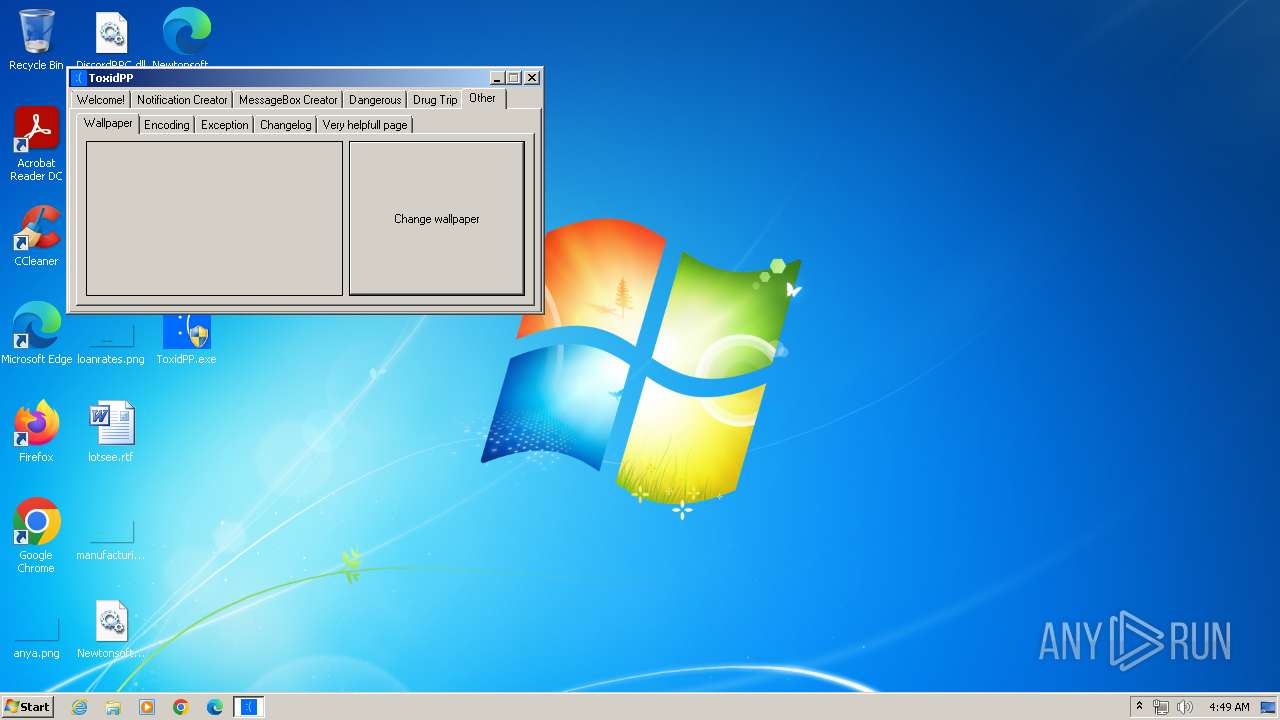Close the ToxidPP window
Viewport: 1280px width, 720px height.
point(532,78)
